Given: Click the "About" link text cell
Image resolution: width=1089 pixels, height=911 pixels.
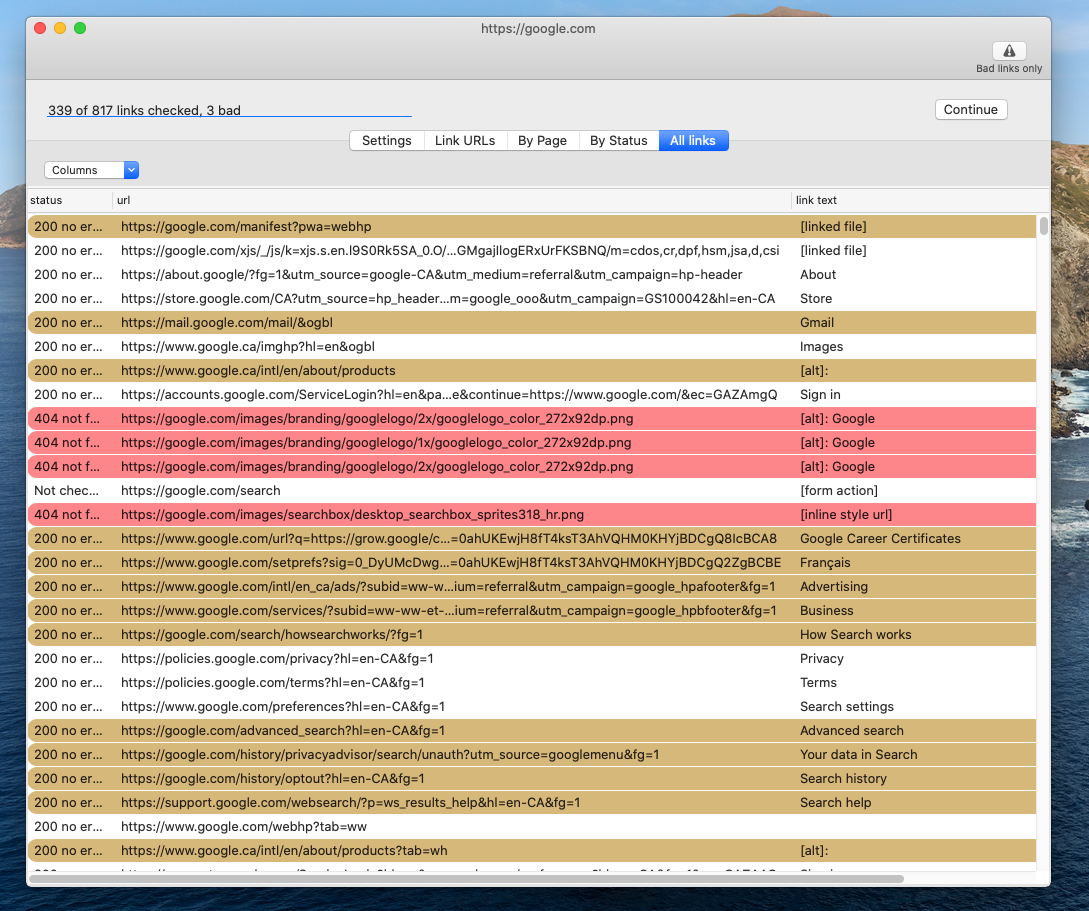Looking at the screenshot, I should click(x=817, y=274).
